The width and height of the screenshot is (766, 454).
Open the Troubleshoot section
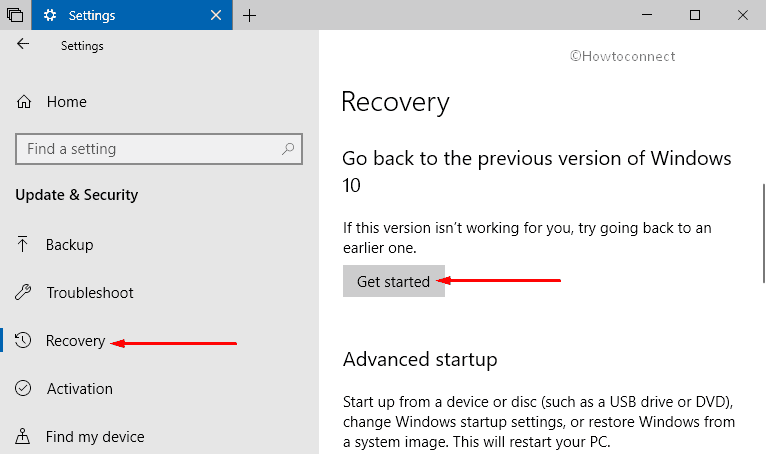[x=90, y=292]
